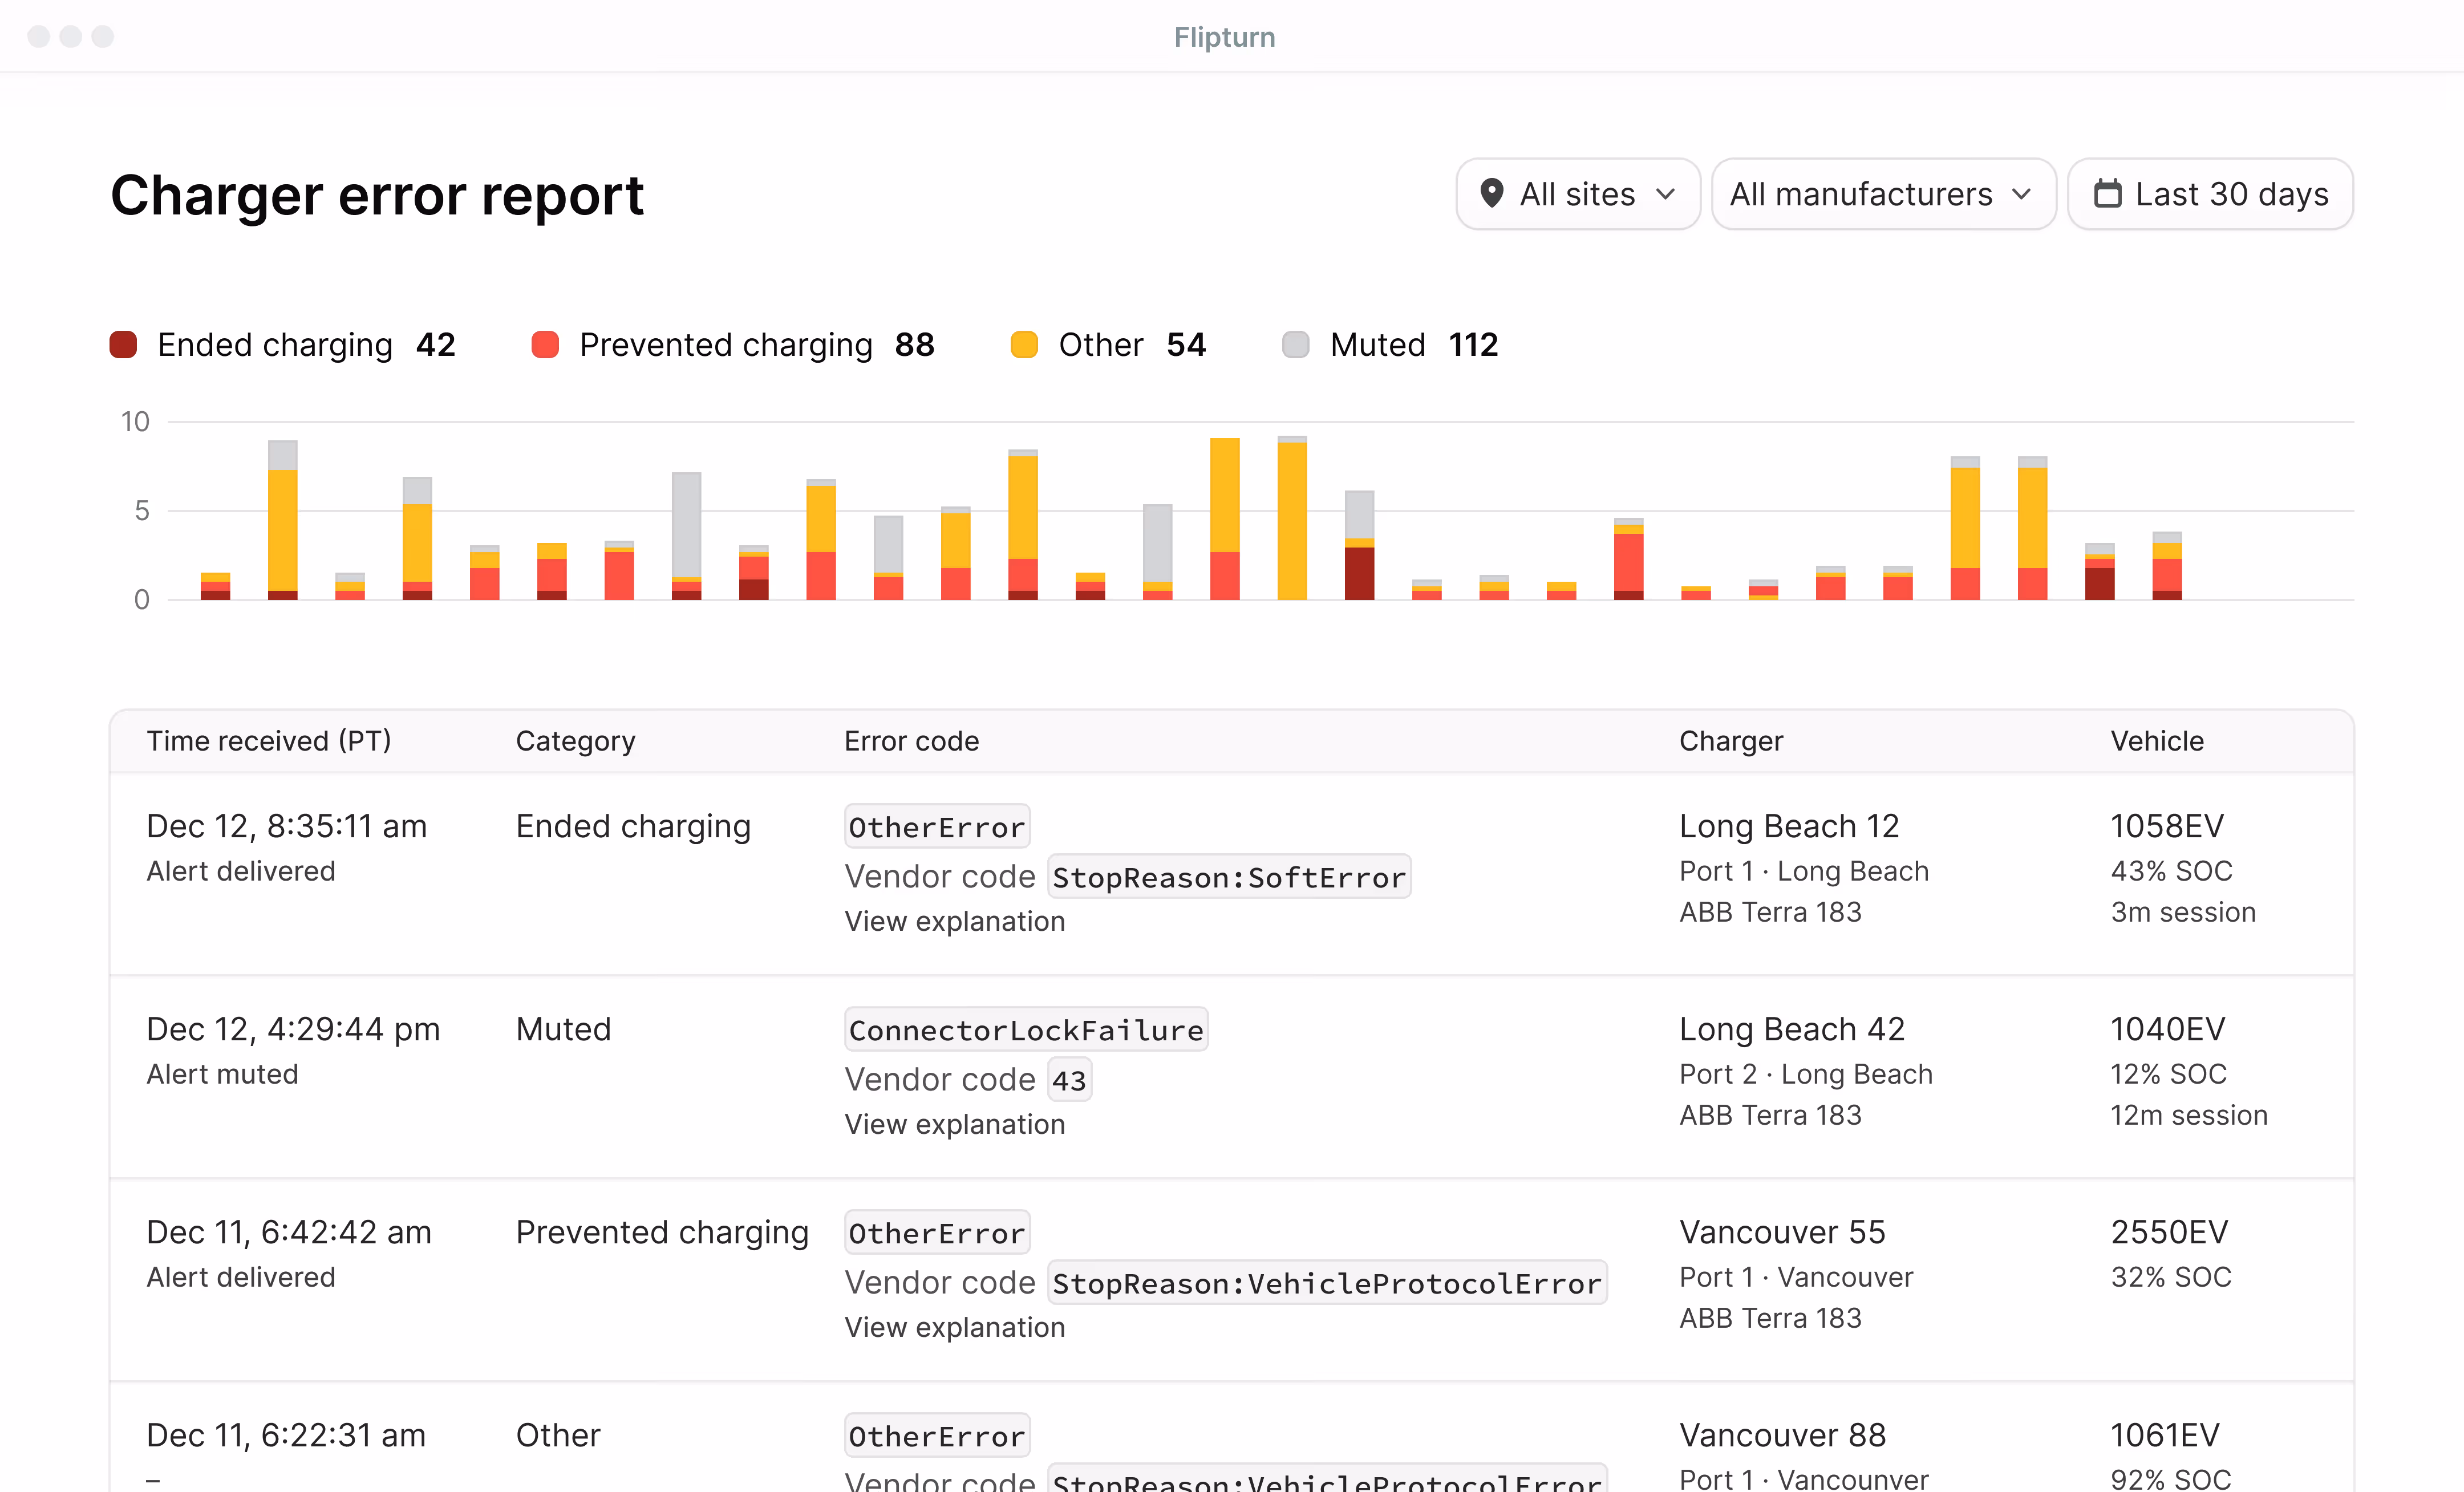Click the Flipturn title in the window bar
Screen dimensions: 2464x1492
pyautogui.click(x=1224, y=36)
